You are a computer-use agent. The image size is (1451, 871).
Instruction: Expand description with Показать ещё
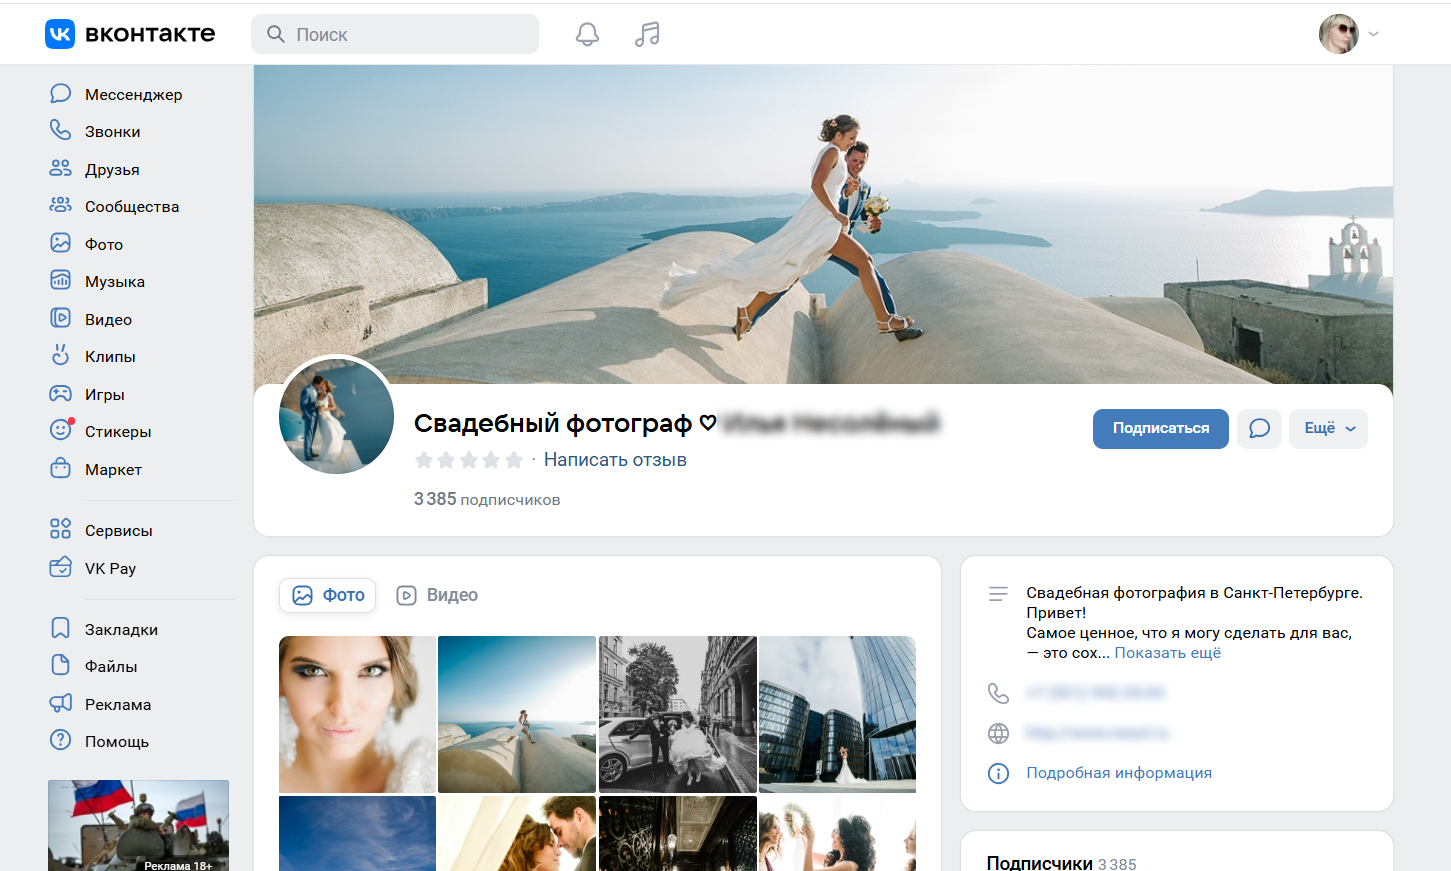click(x=1167, y=653)
